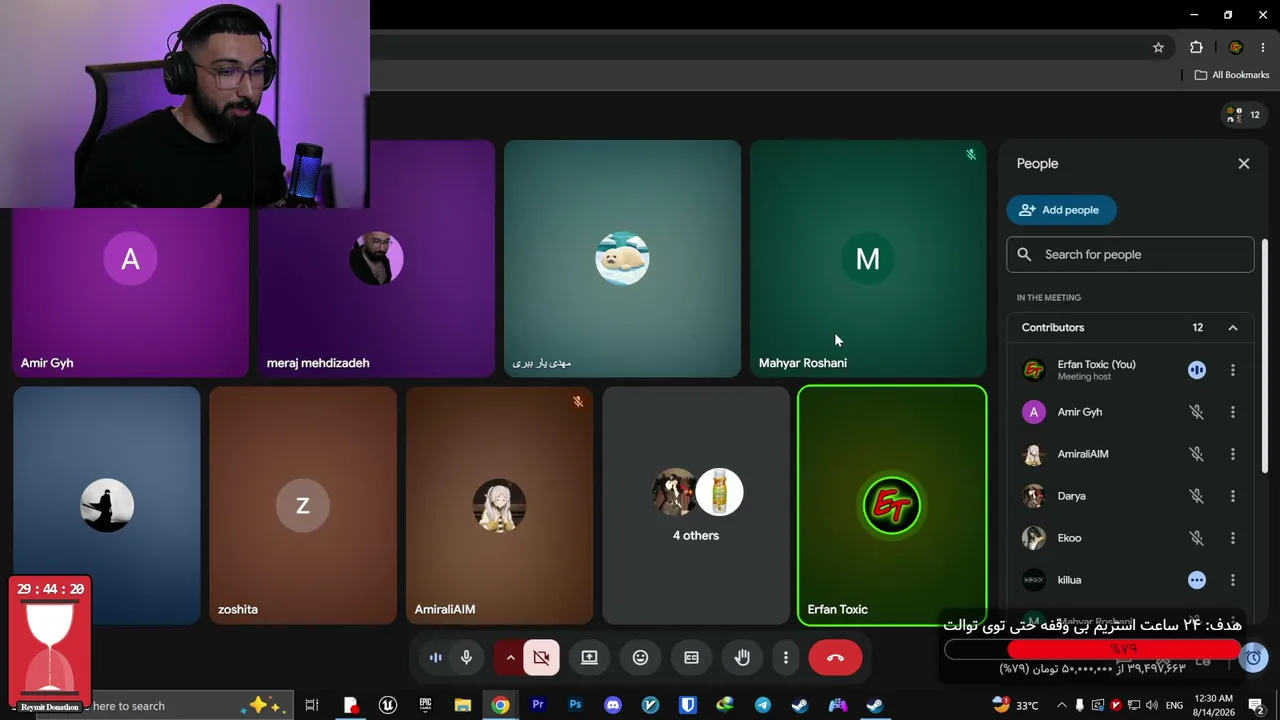The width and height of the screenshot is (1280, 720).
Task: Click killua's blue dots audio indicator
Action: tap(1197, 580)
